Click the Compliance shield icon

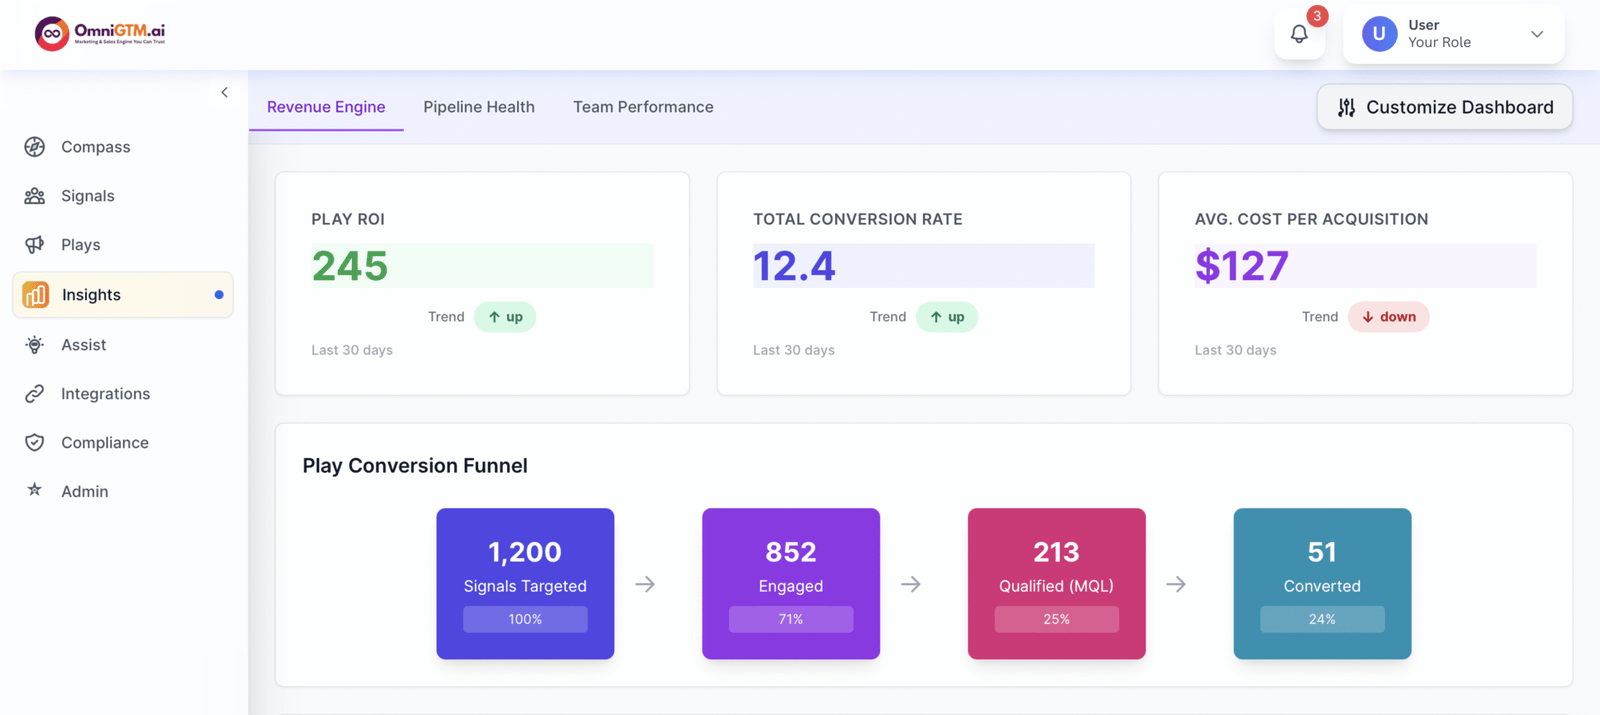[x=35, y=443]
